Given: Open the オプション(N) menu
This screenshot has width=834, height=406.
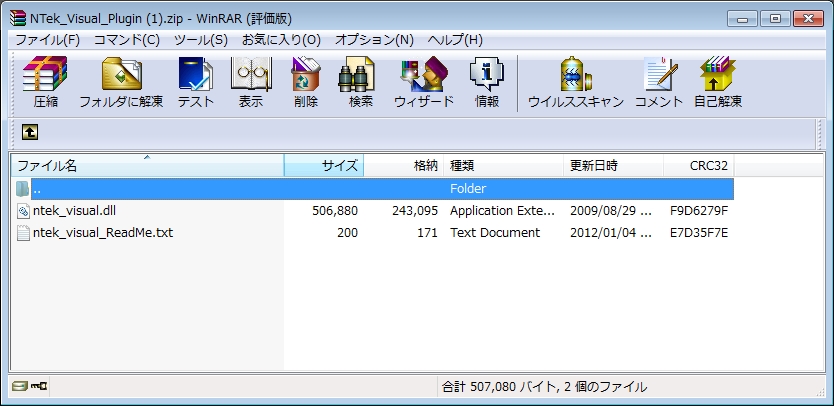Looking at the screenshot, I should click(374, 40).
